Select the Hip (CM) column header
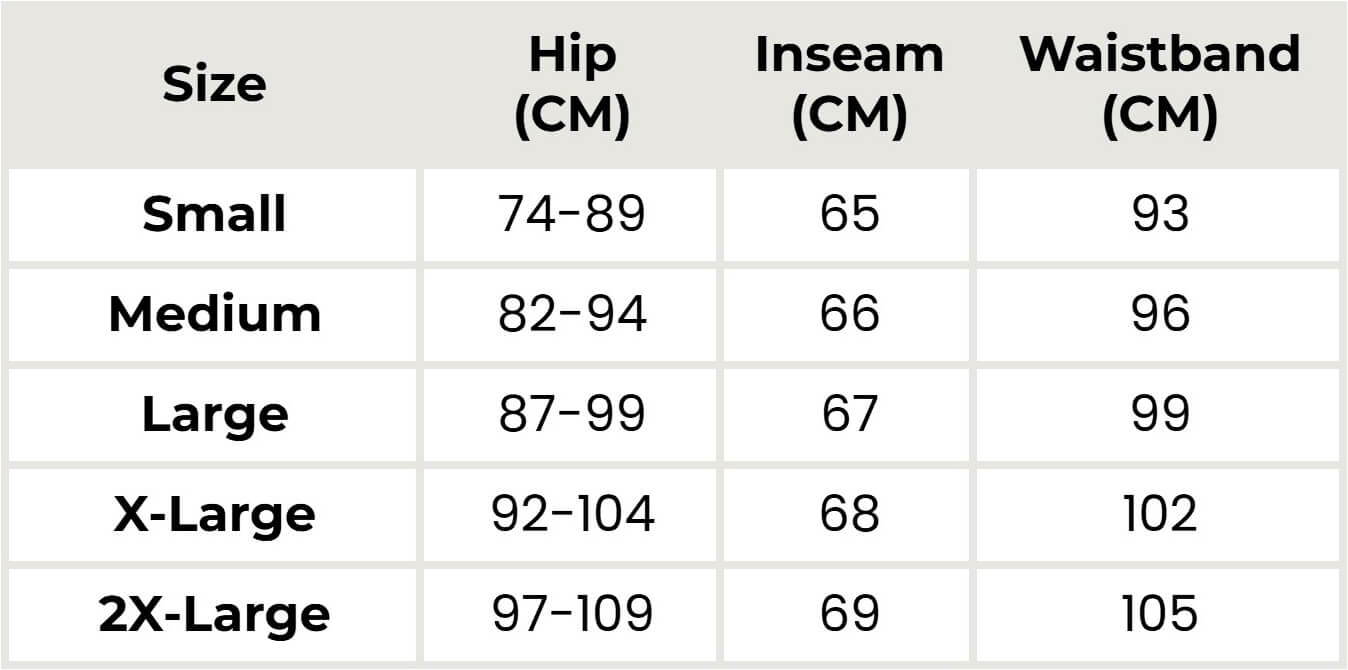 pyautogui.click(x=572, y=85)
